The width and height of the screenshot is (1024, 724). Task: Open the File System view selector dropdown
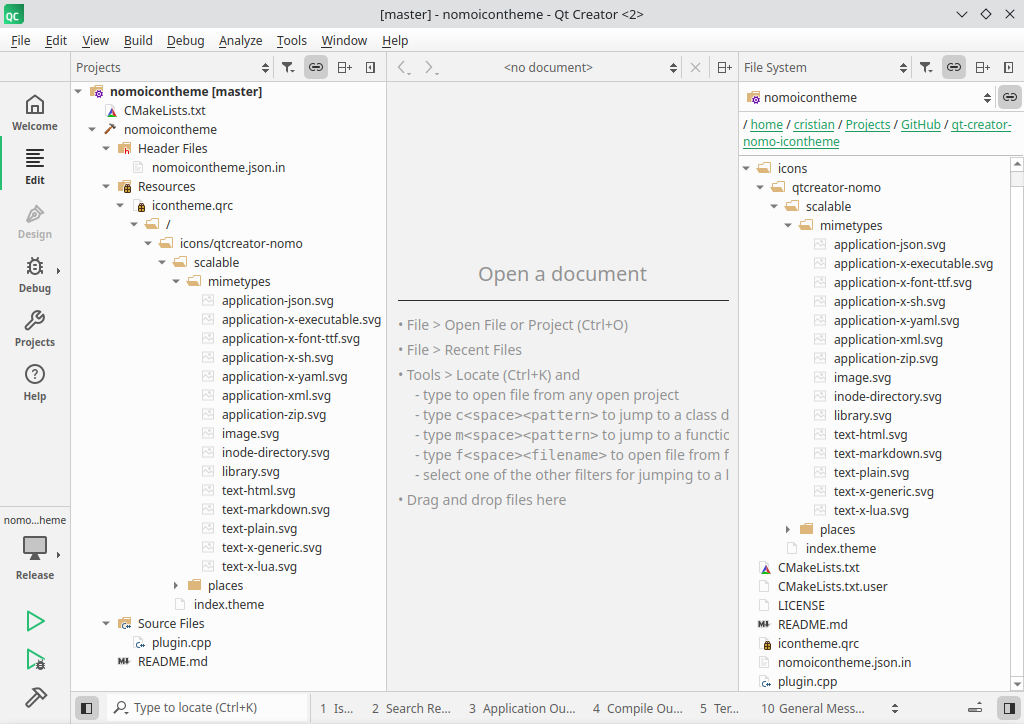pyautogui.click(x=825, y=67)
